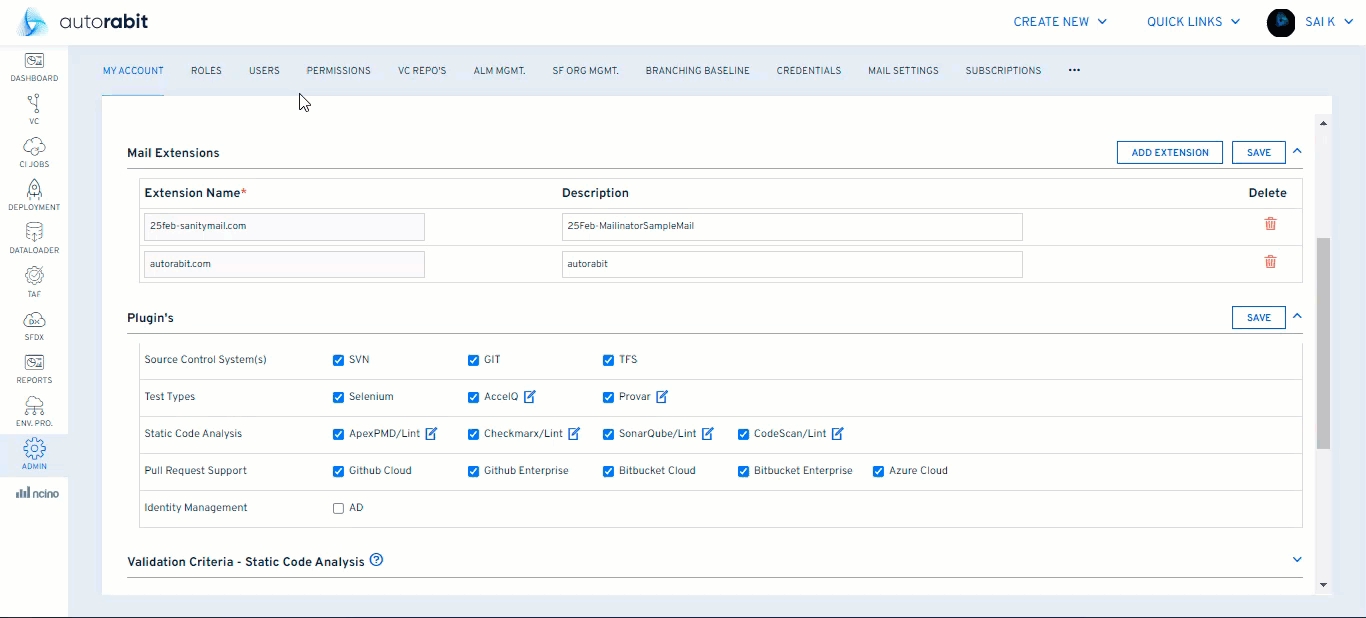The image size is (1366, 618).
Task: Click the autorabit.com extension name field
Action: click(284, 264)
